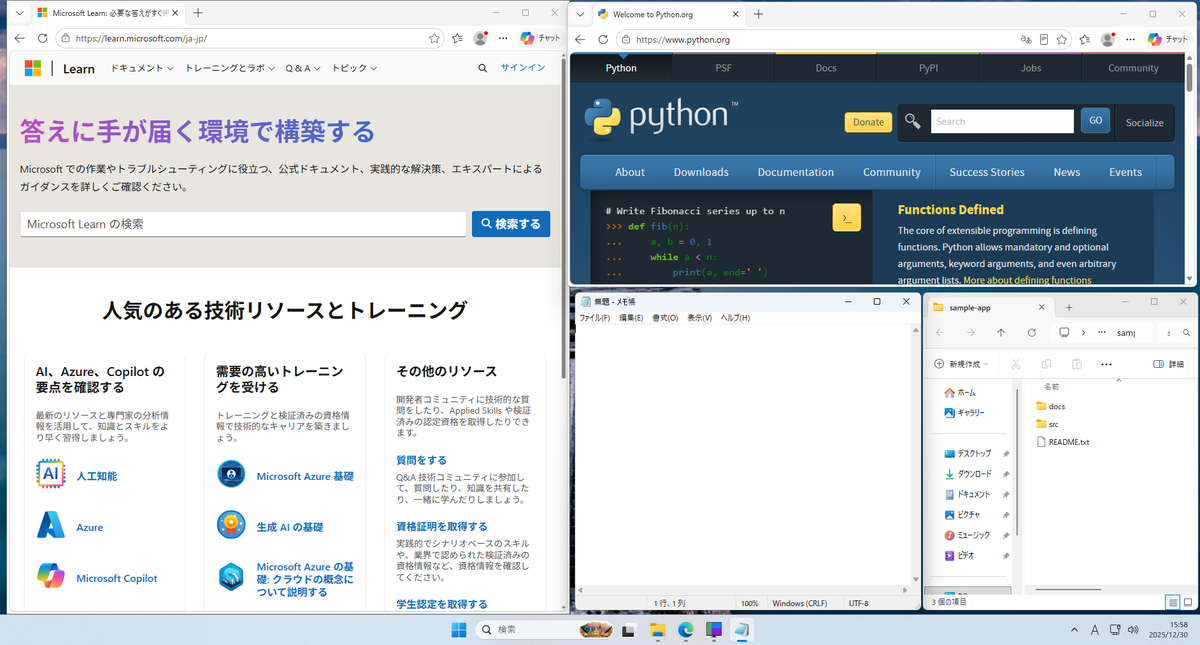Click the profile avatar in Microsoft Learn browser window
This screenshot has height=645, width=1200.
point(480,38)
